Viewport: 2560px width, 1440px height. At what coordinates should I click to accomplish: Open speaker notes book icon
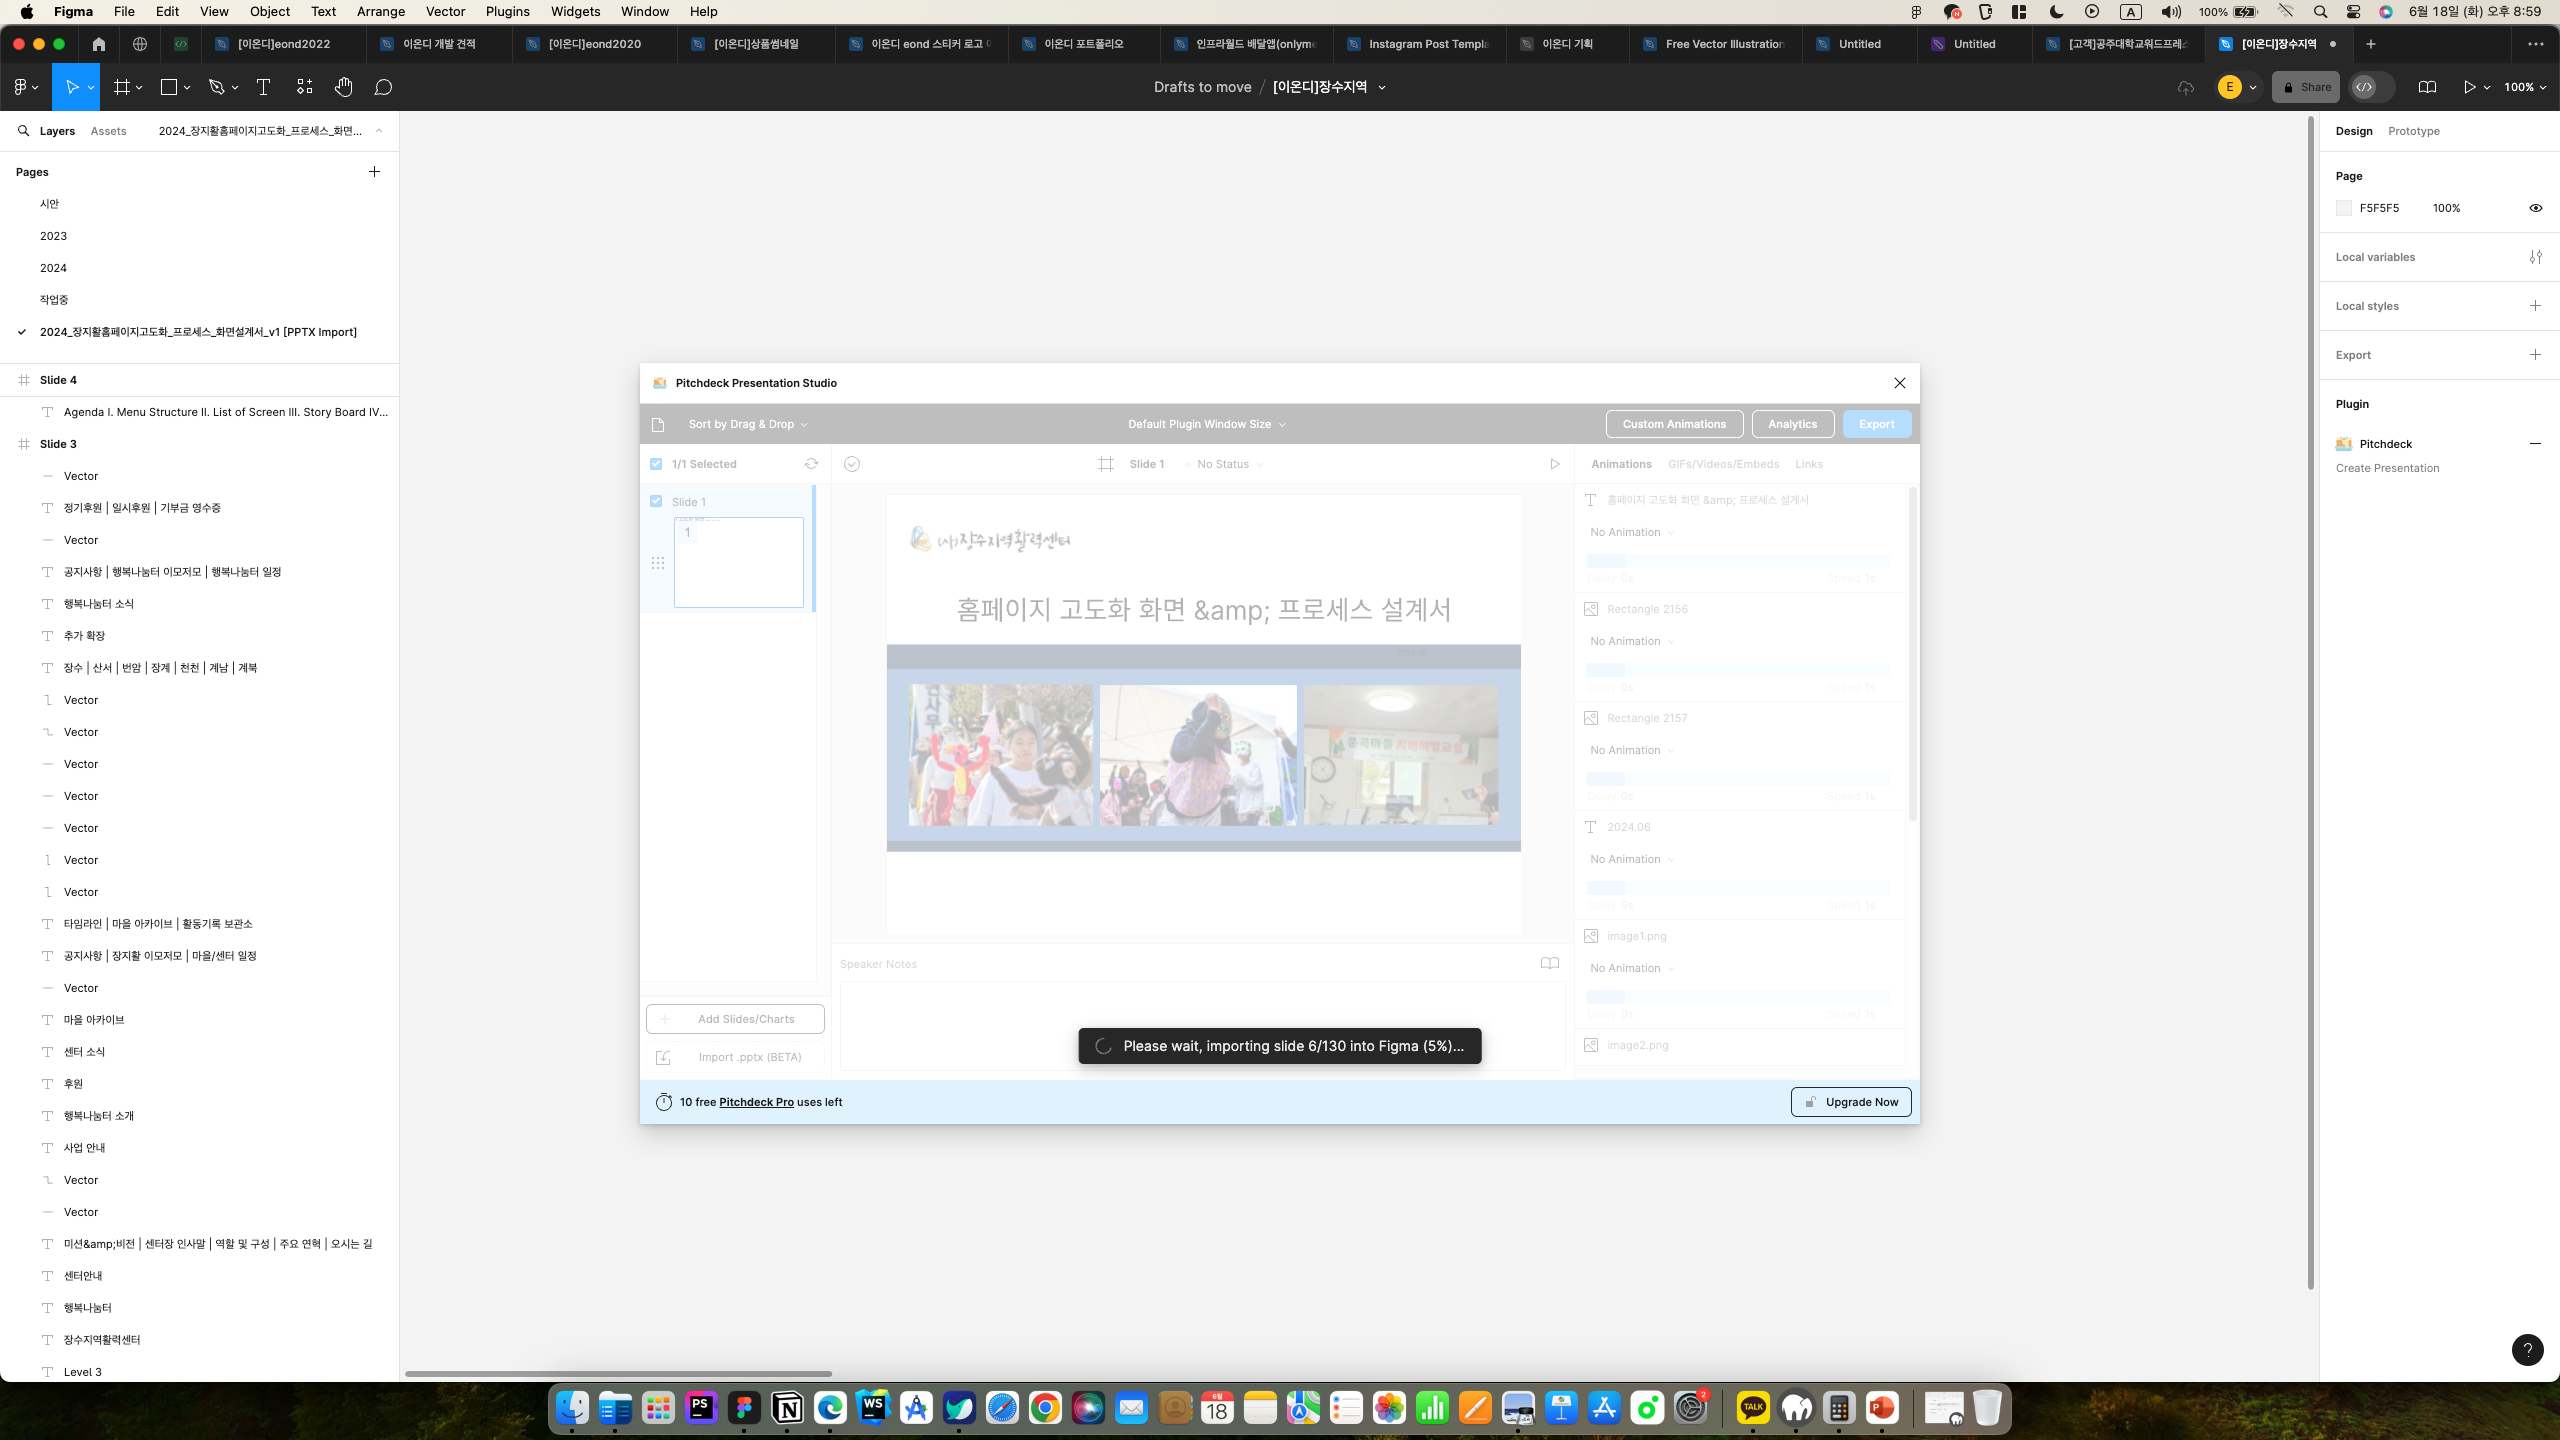pyautogui.click(x=1549, y=964)
